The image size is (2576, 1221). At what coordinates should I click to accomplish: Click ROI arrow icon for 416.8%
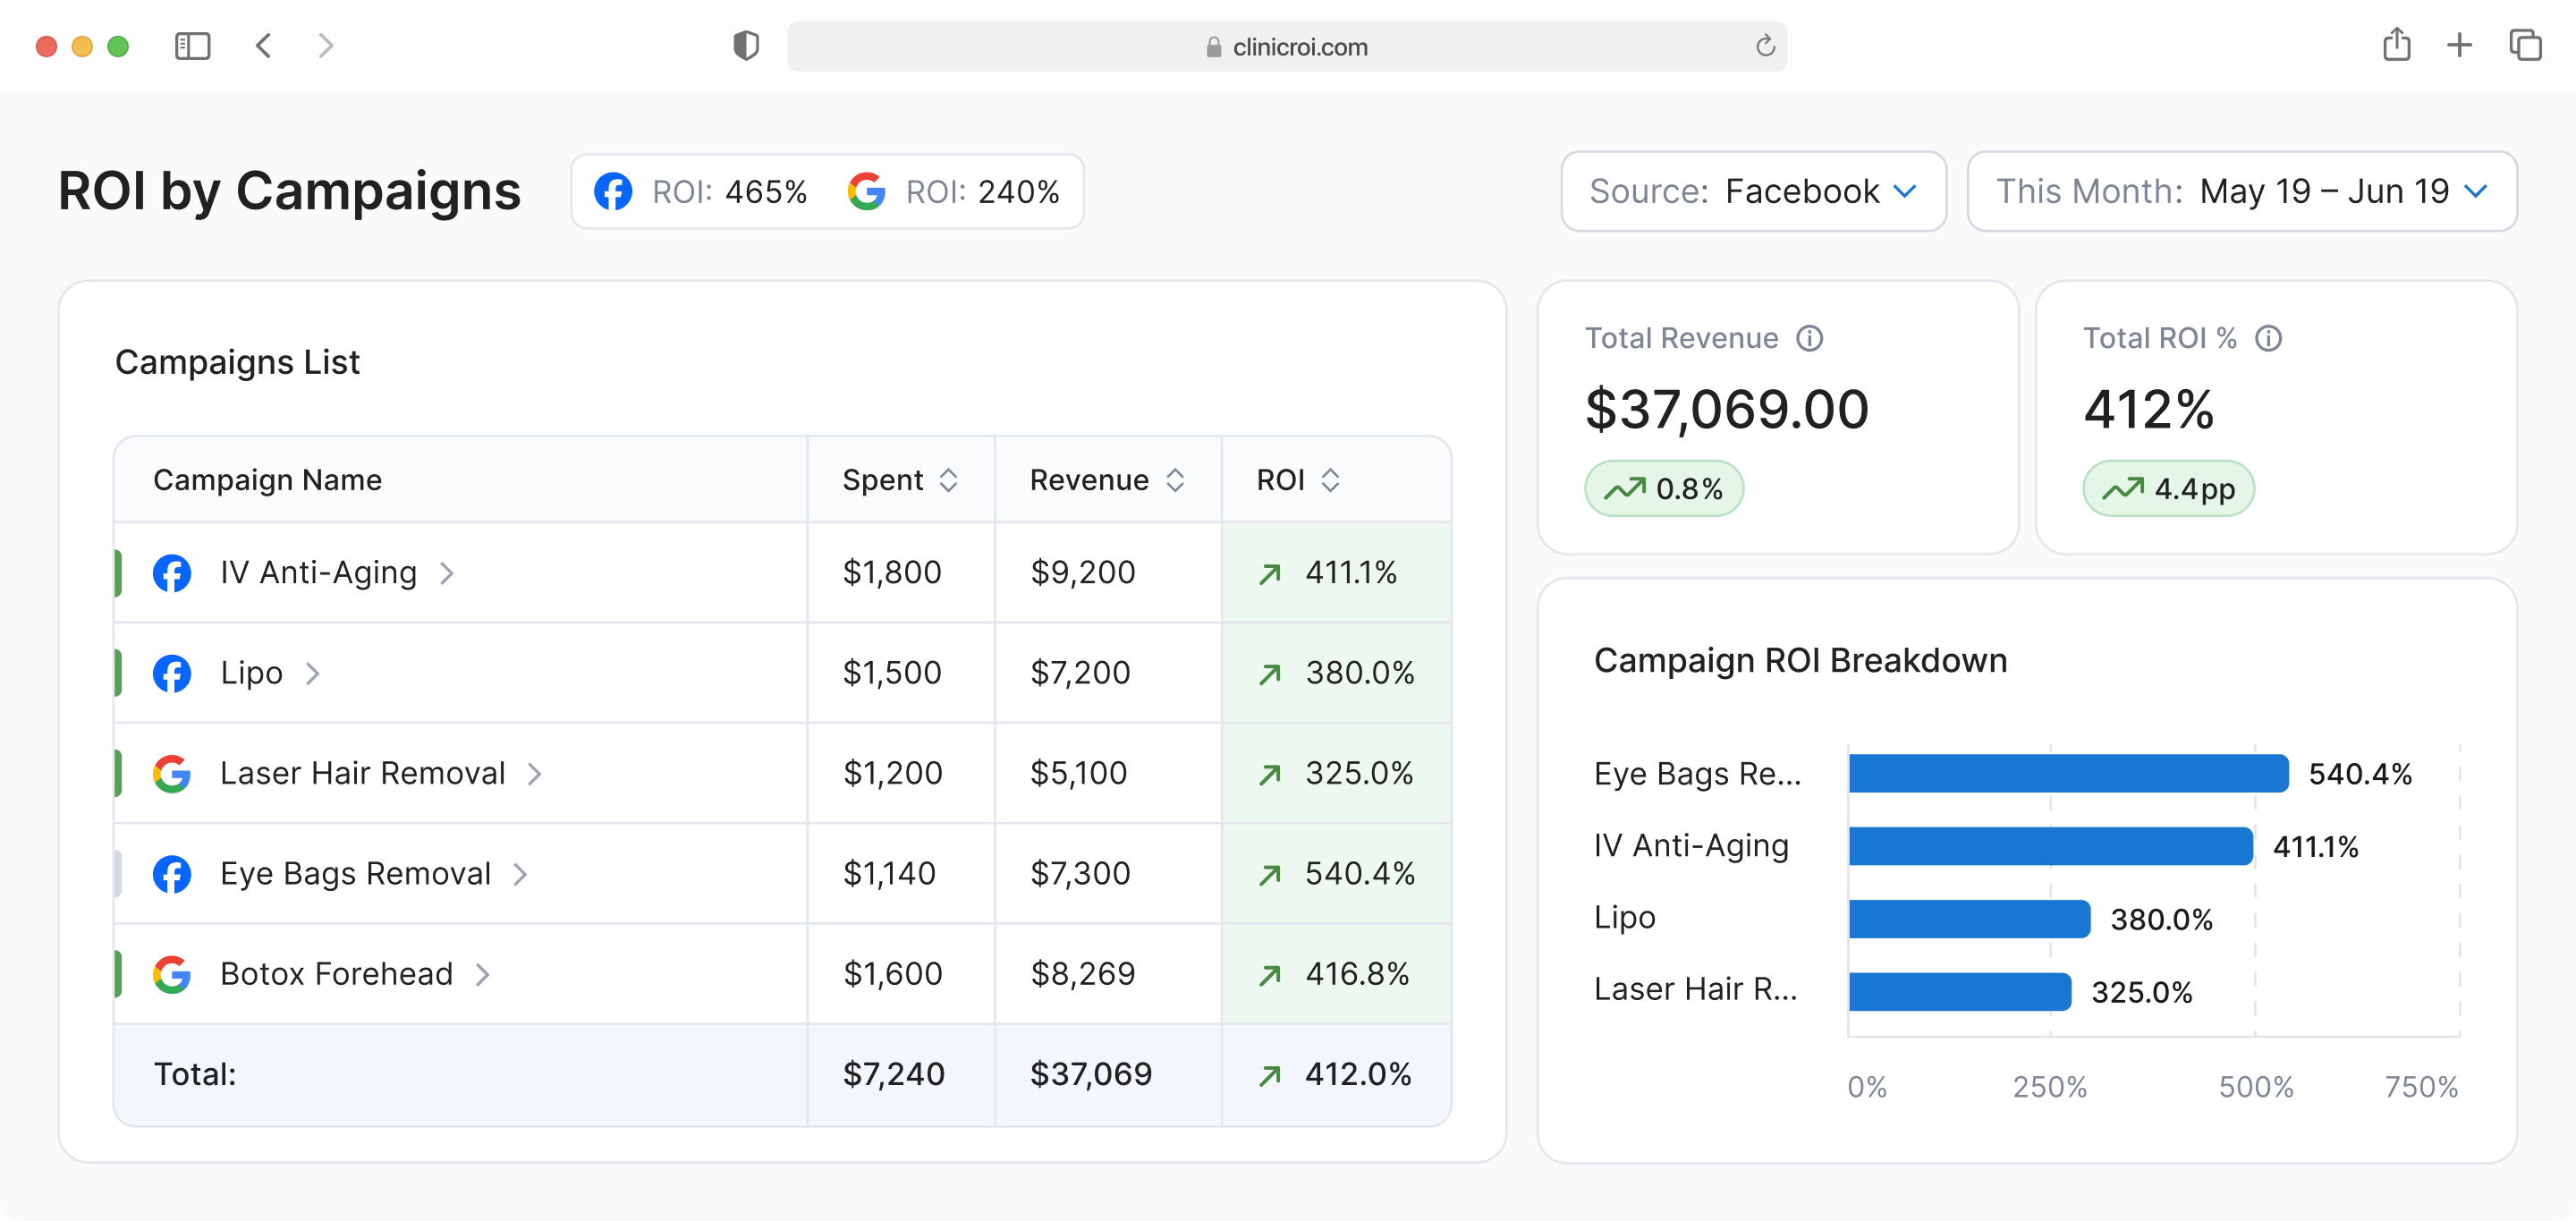point(1270,975)
